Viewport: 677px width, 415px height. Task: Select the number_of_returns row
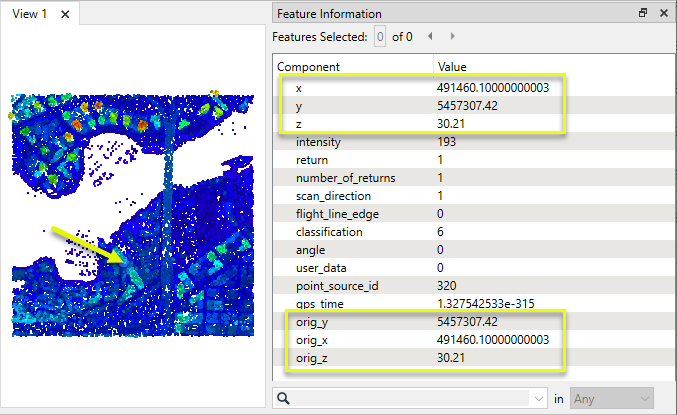tap(345, 178)
